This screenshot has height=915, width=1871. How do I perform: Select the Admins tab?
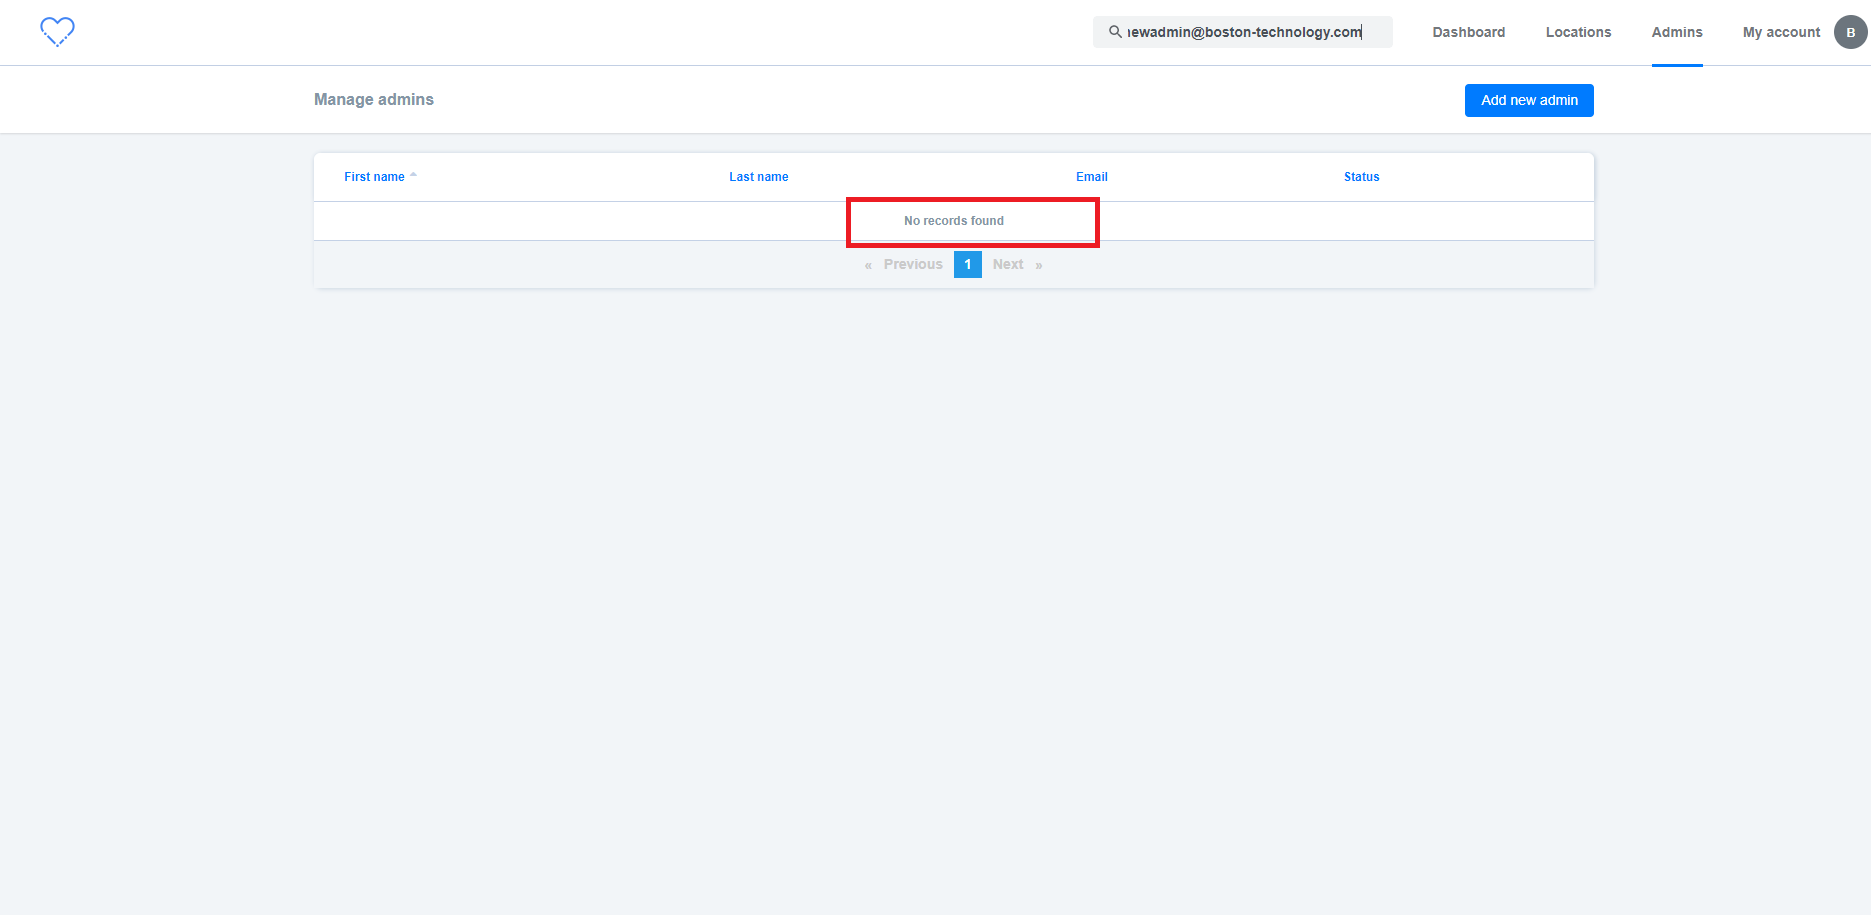(x=1677, y=32)
